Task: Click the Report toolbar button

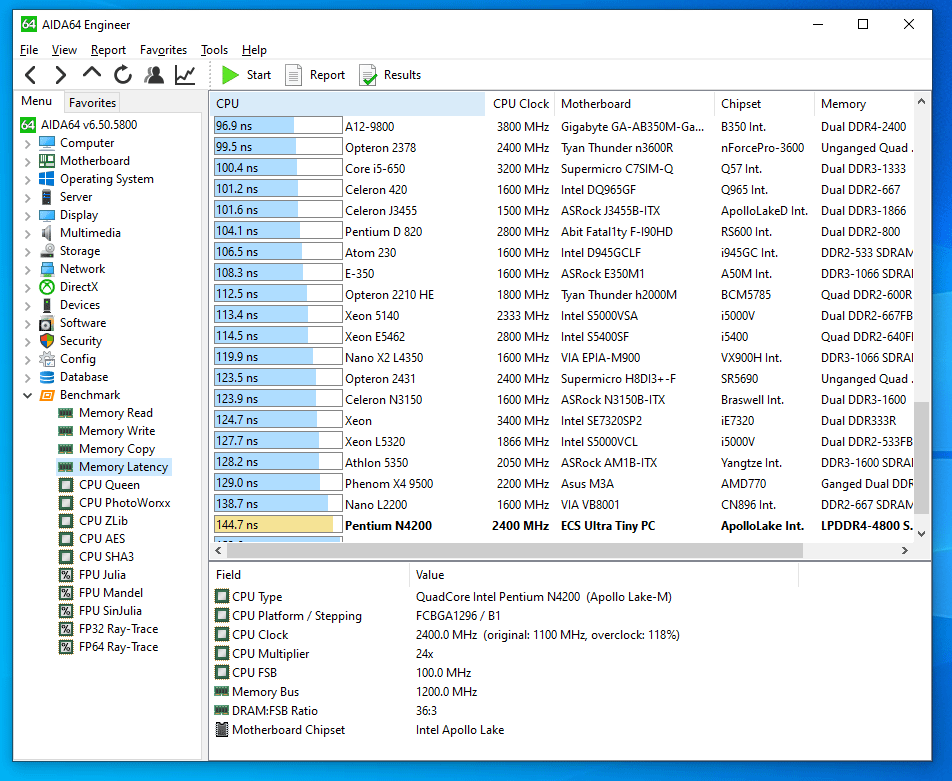Action: pos(314,75)
